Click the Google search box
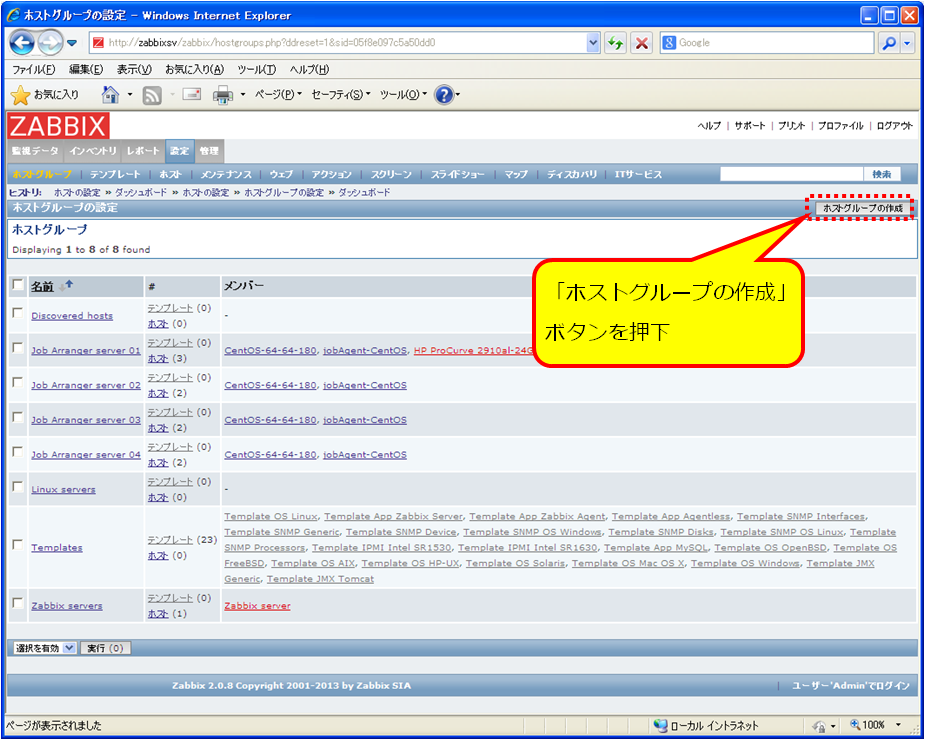This screenshot has width=925, height=740. (767, 43)
